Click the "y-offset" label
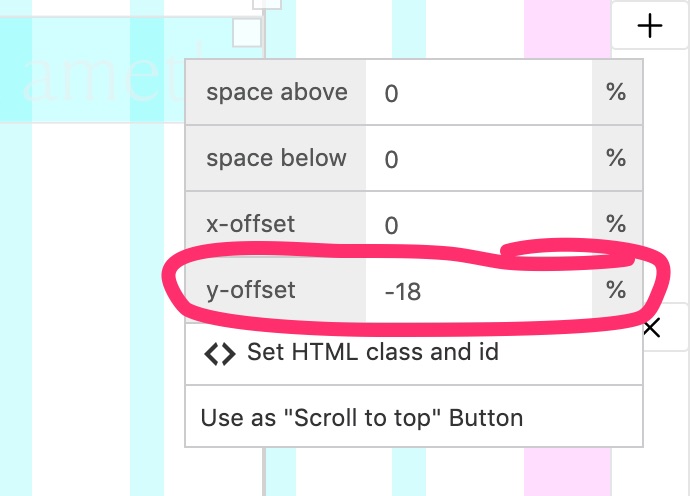 point(251,291)
